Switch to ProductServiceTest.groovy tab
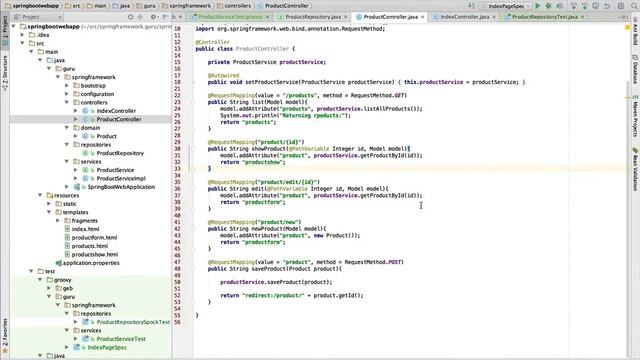 click(230, 17)
